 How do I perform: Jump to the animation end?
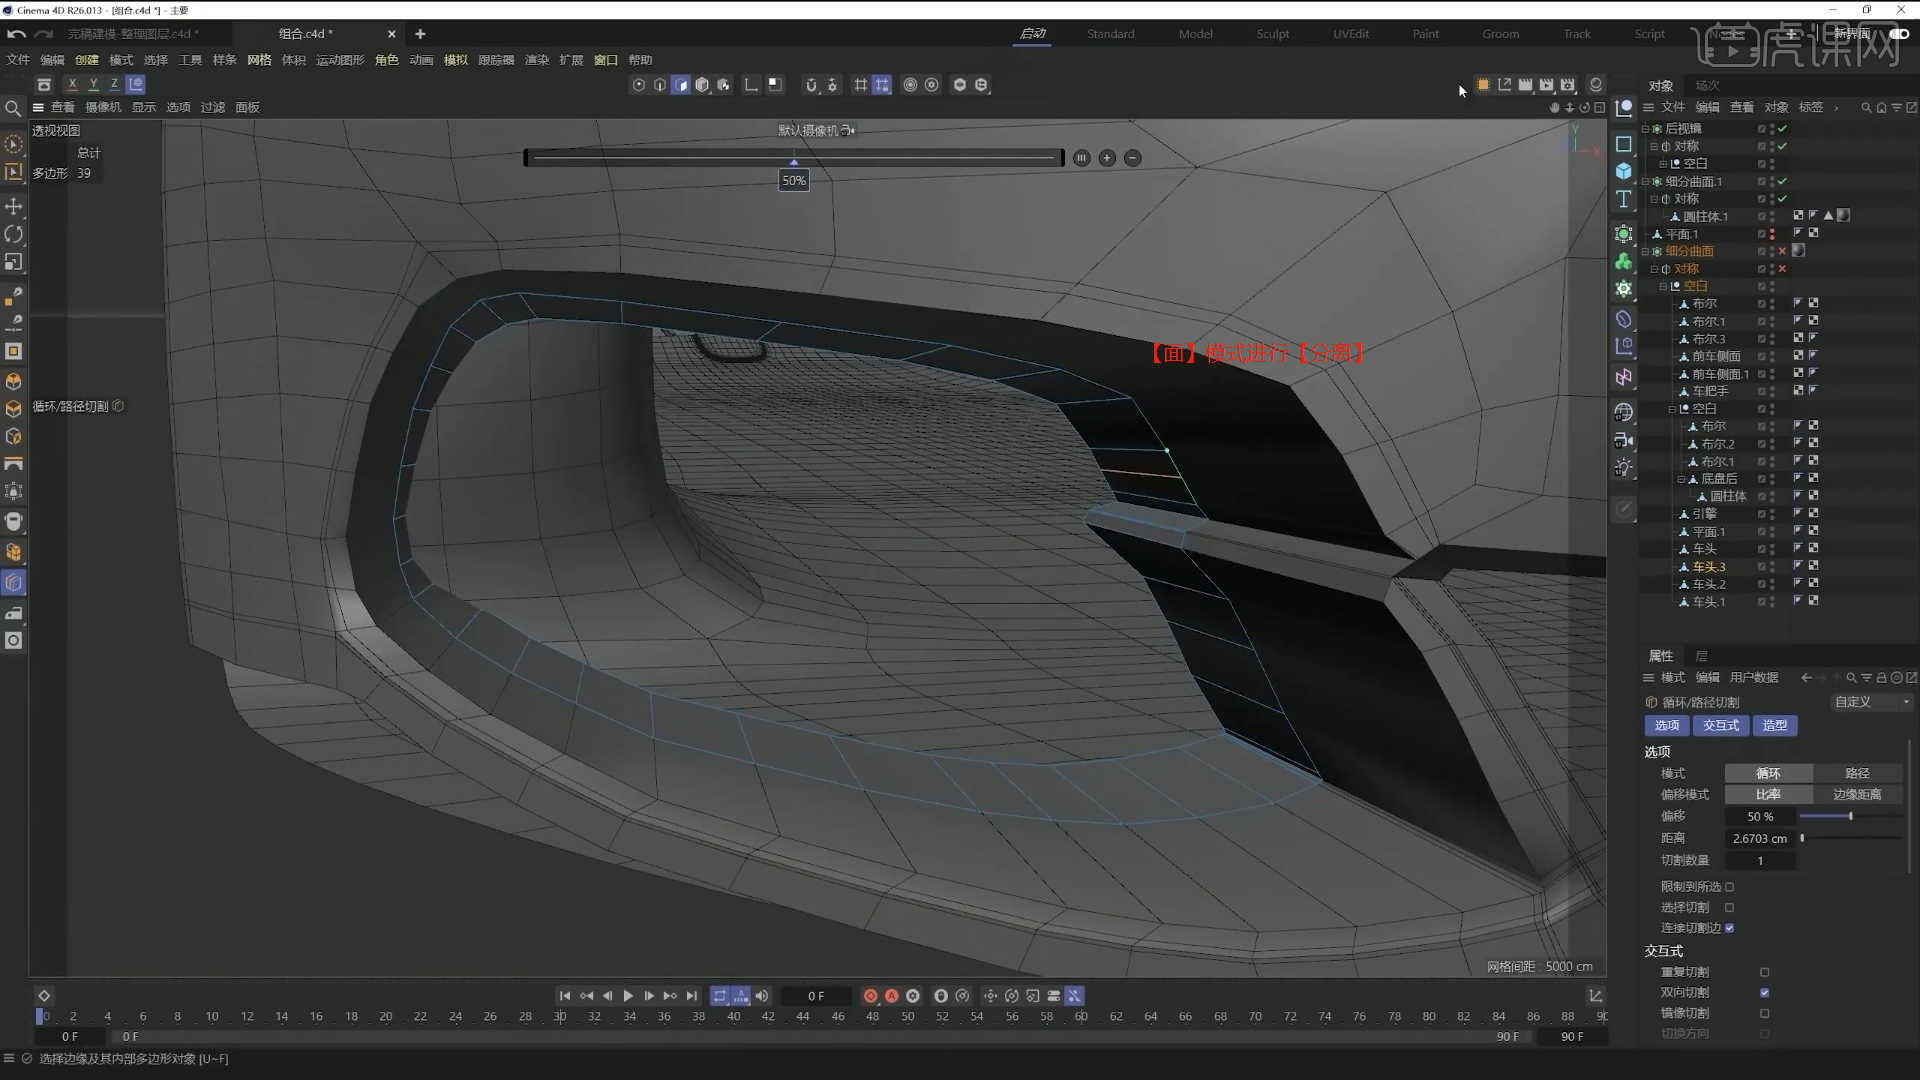pyautogui.click(x=692, y=996)
